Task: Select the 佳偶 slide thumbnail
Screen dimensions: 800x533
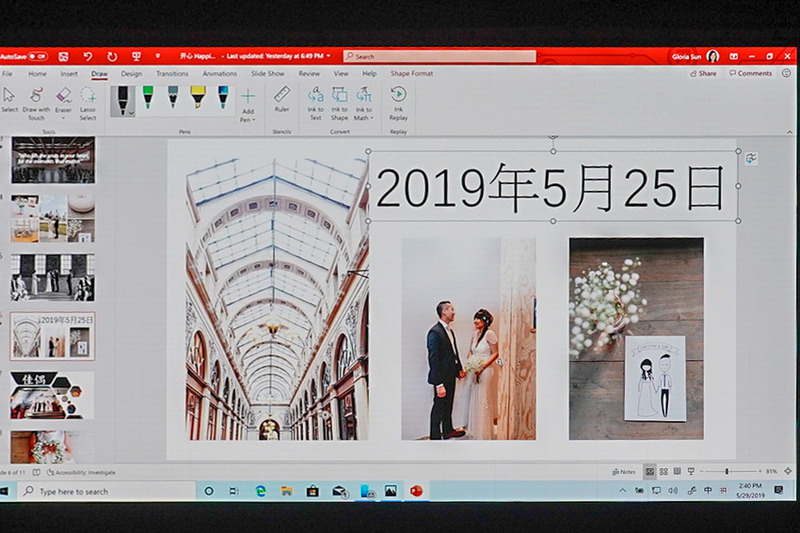Action: point(52,395)
